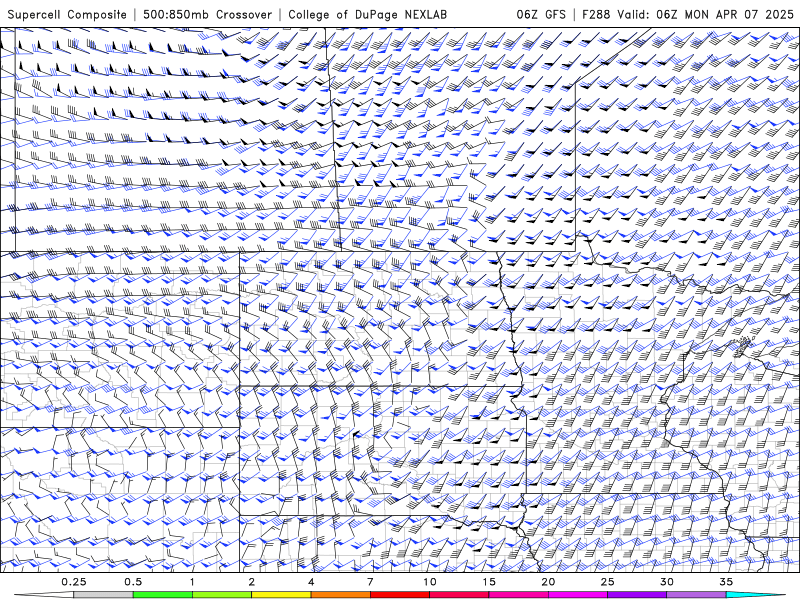Select the lime green 1–2 color bar segment

(x=221, y=595)
